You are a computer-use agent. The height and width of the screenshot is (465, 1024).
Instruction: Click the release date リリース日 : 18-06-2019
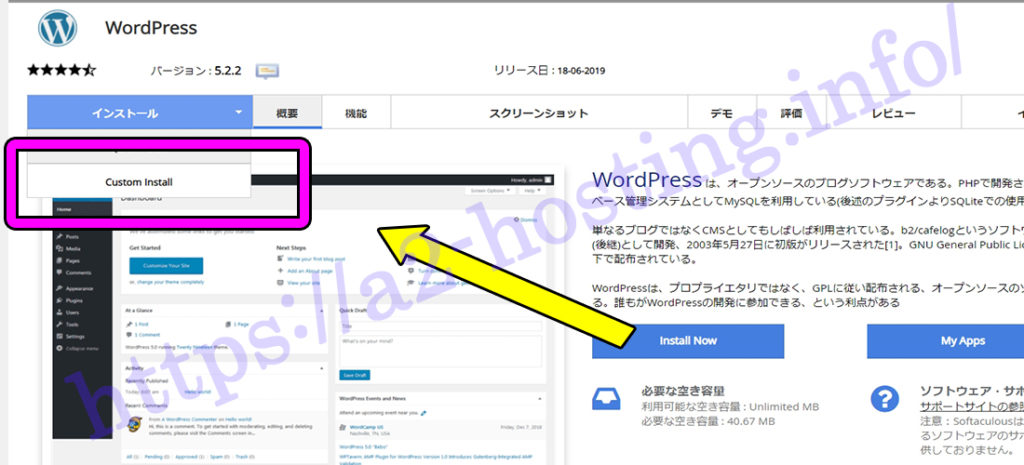click(549, 71)
